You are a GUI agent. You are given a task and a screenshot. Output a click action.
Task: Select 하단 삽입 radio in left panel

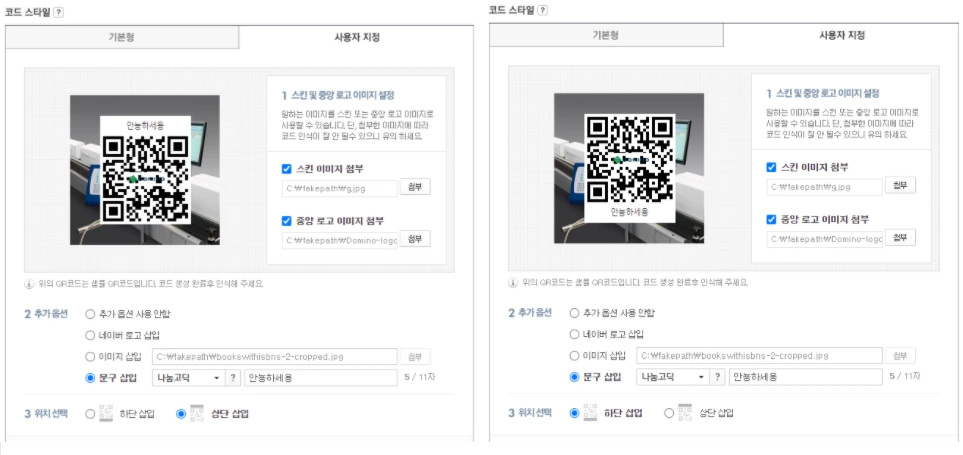pos(90,414)
